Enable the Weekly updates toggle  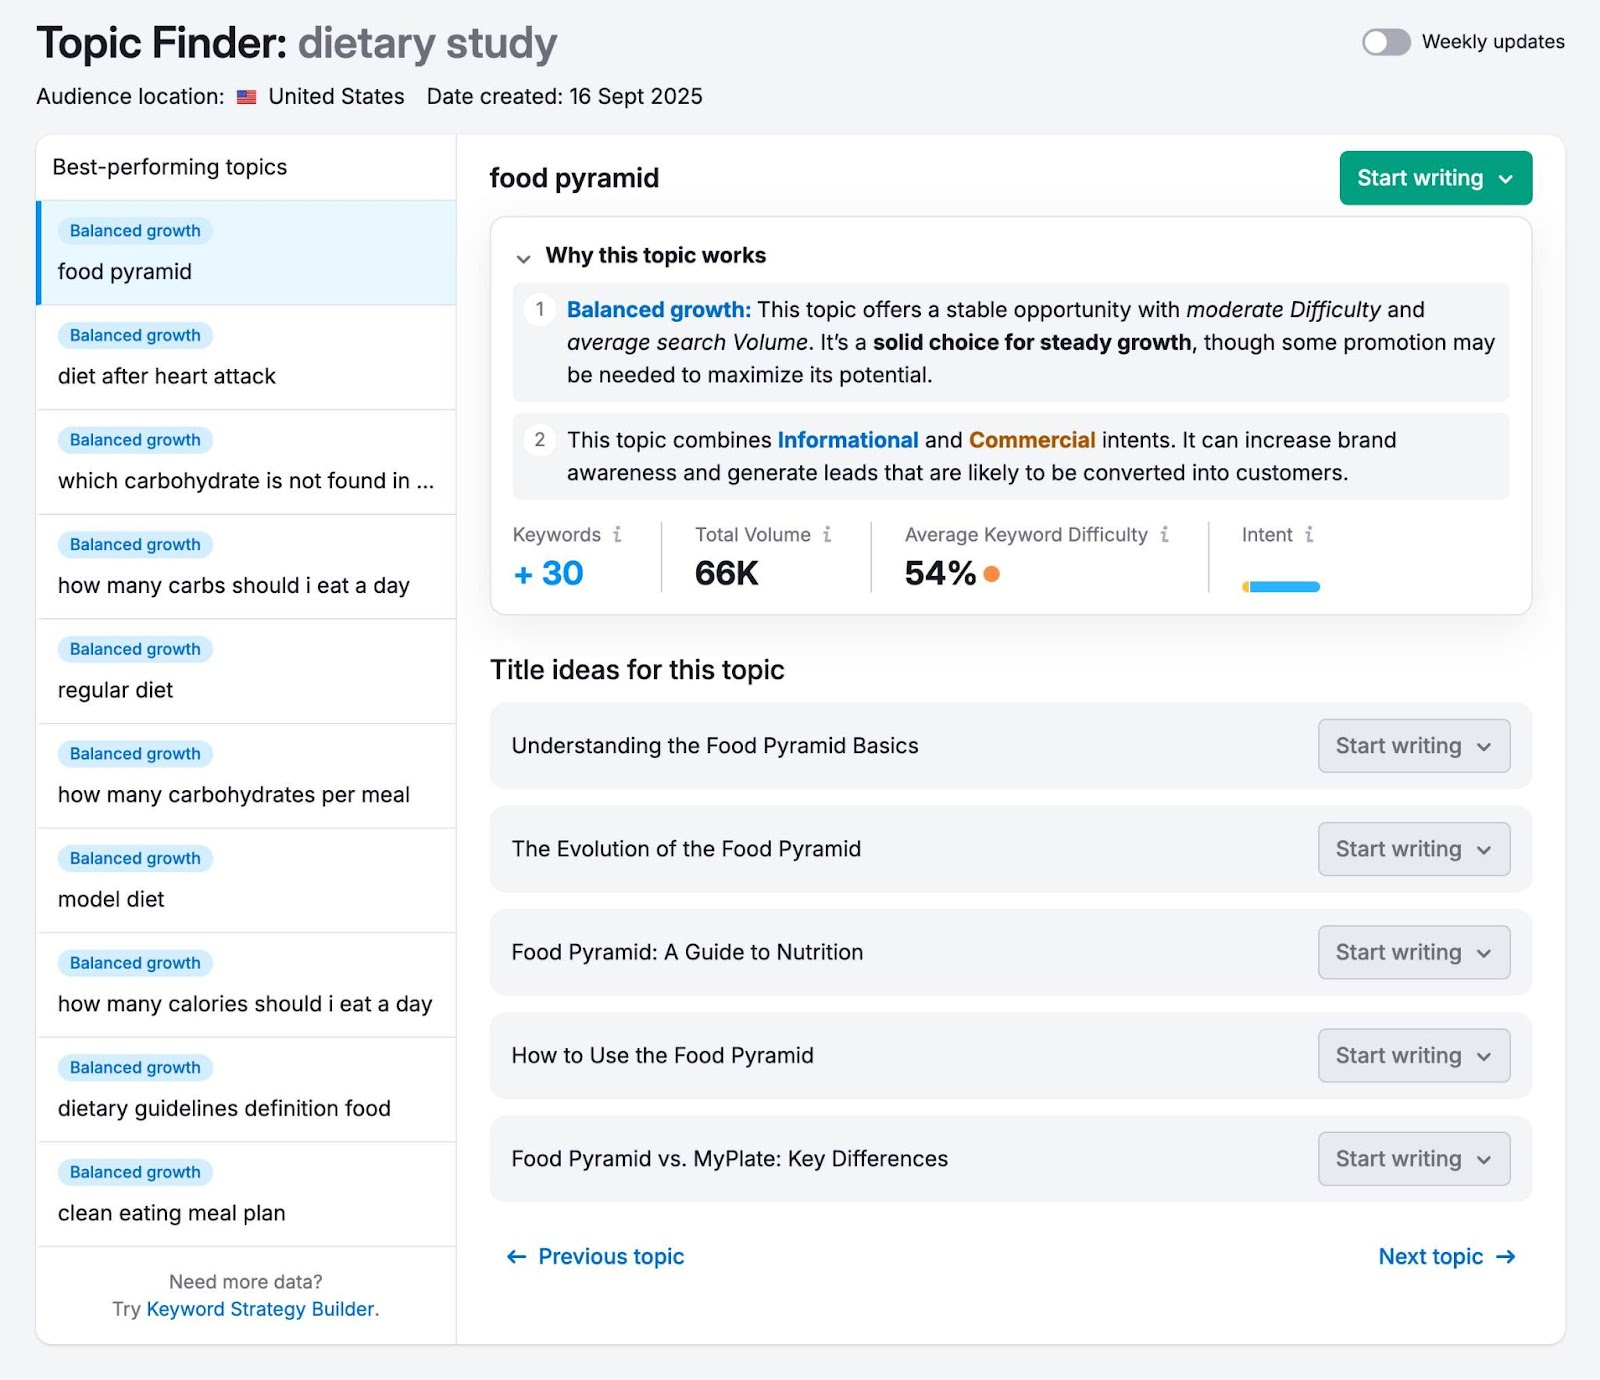tap(1386, 42)
